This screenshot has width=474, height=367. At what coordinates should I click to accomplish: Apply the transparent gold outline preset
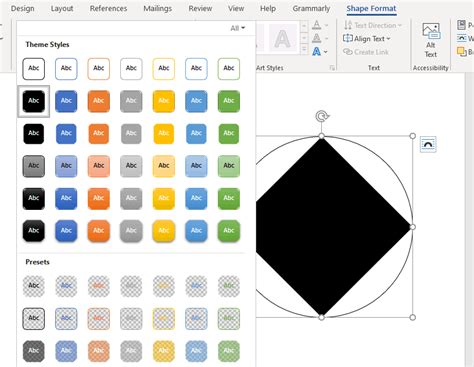click(x=164, y=319)
